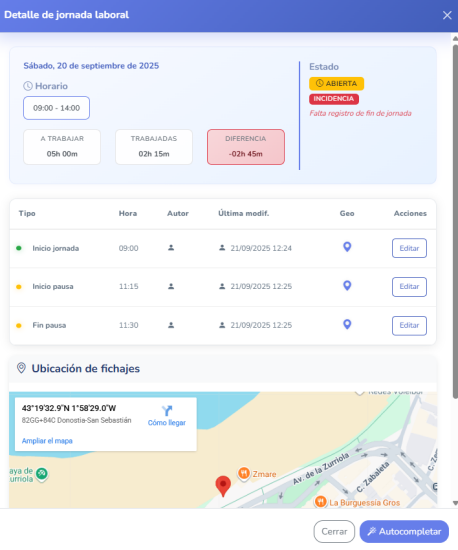This screenshot has width=458, height=550.
Task: Open the Ampliar el mapa link
Action: 47,441
